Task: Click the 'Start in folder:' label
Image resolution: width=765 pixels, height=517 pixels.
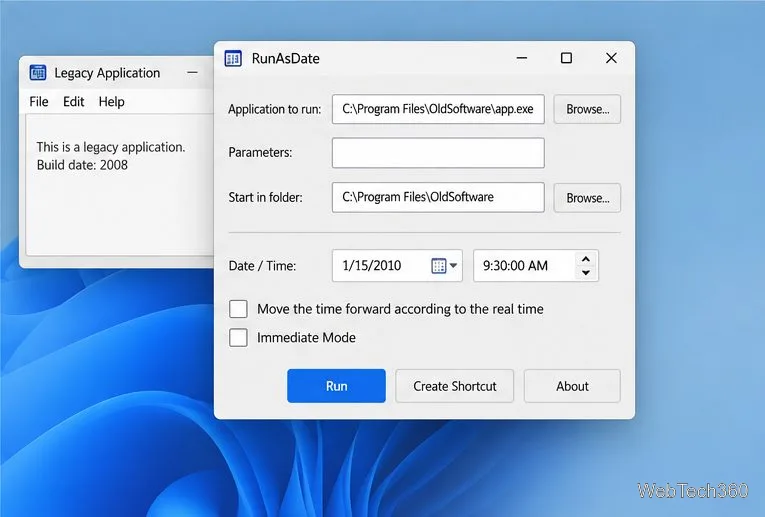Action: click(x=265, y=198)
